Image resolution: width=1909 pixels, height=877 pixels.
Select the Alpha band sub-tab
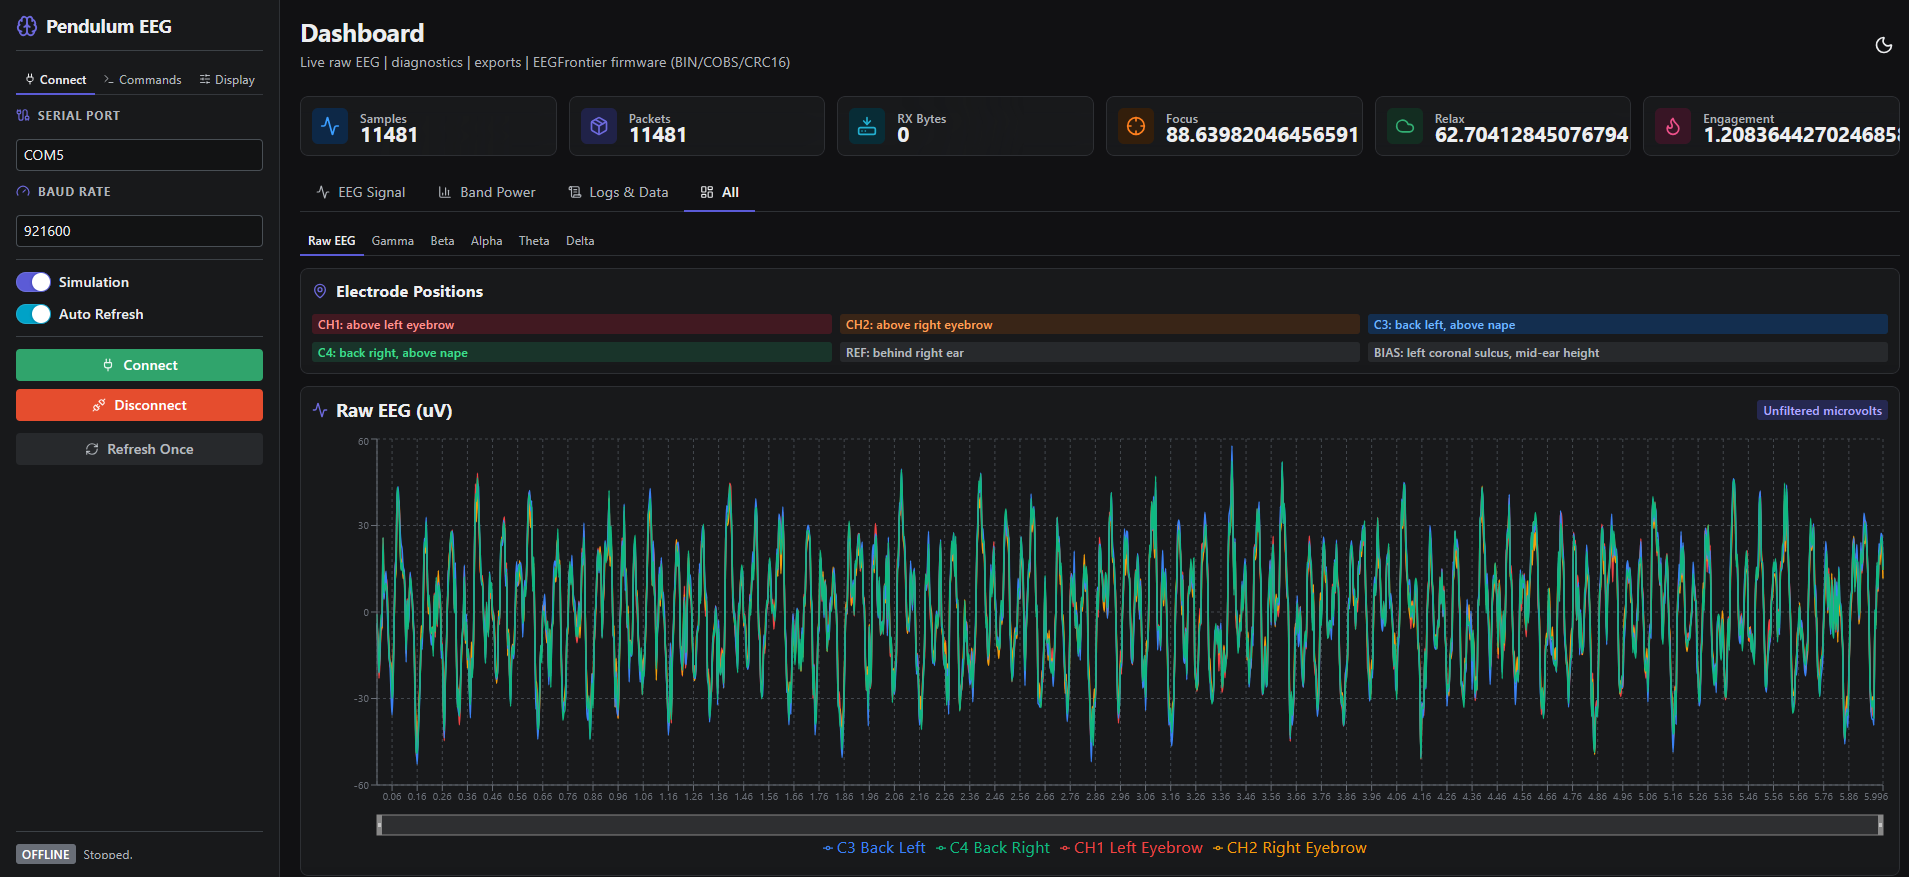tap(486, 241)
